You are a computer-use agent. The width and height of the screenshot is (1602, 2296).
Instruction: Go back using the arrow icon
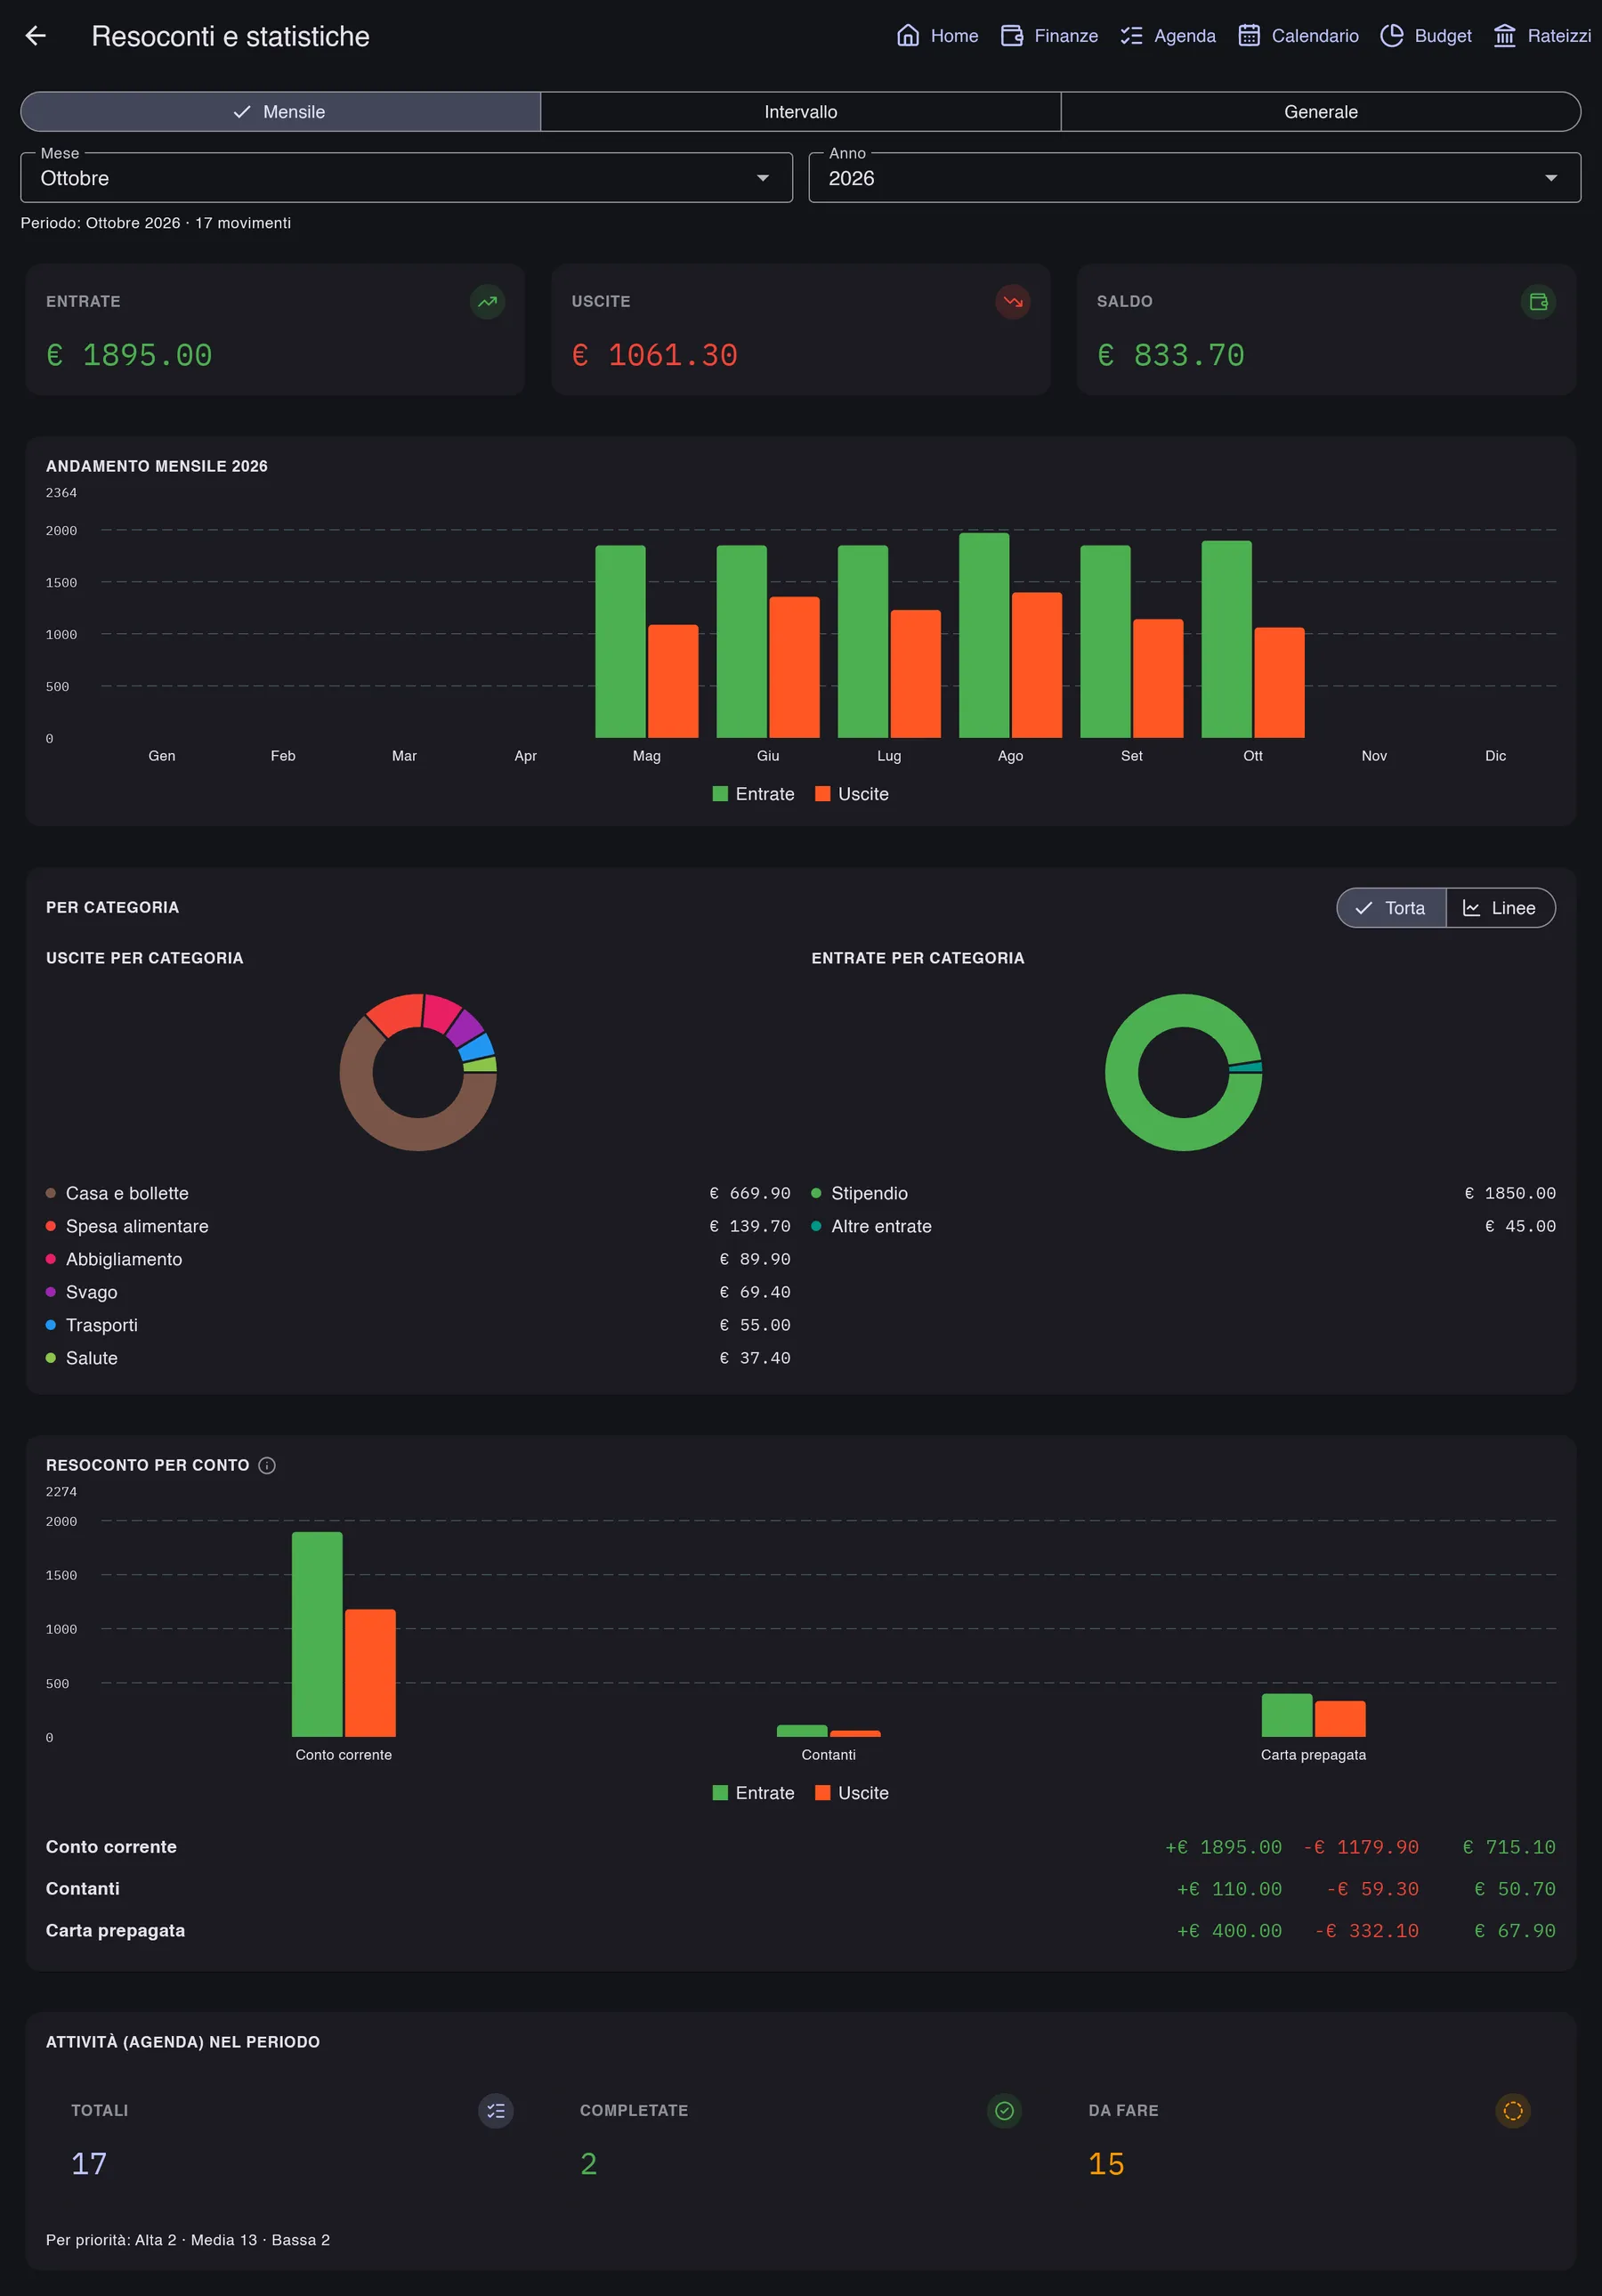[36, 36]
